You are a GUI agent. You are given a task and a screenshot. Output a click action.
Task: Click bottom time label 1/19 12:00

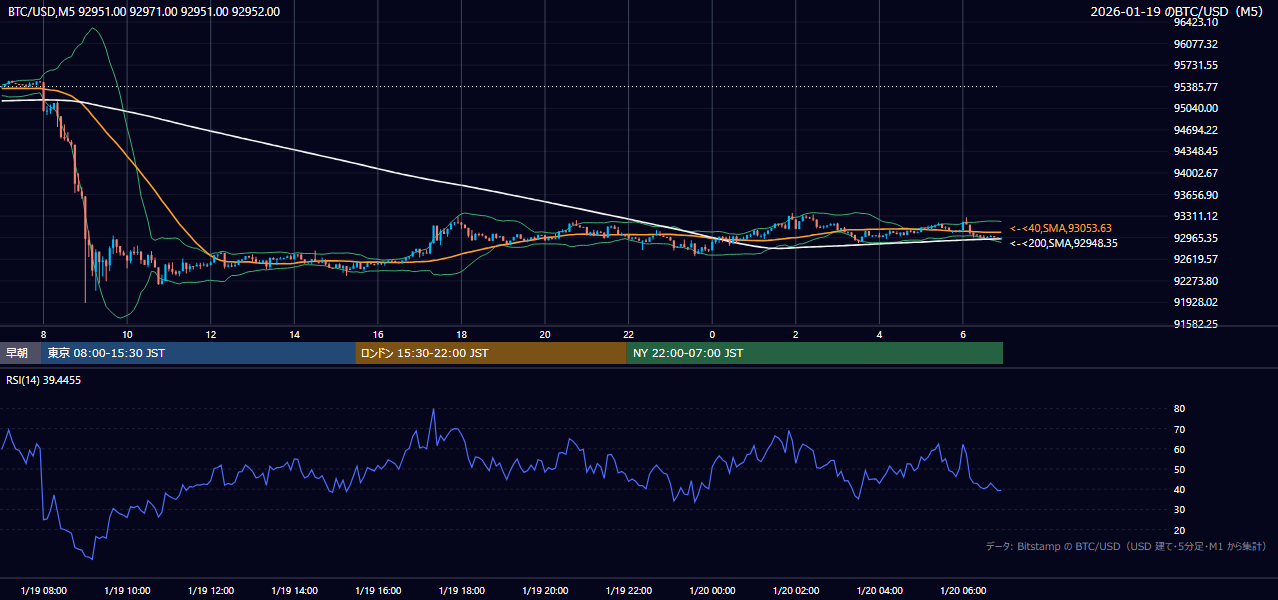coord(211,591)
